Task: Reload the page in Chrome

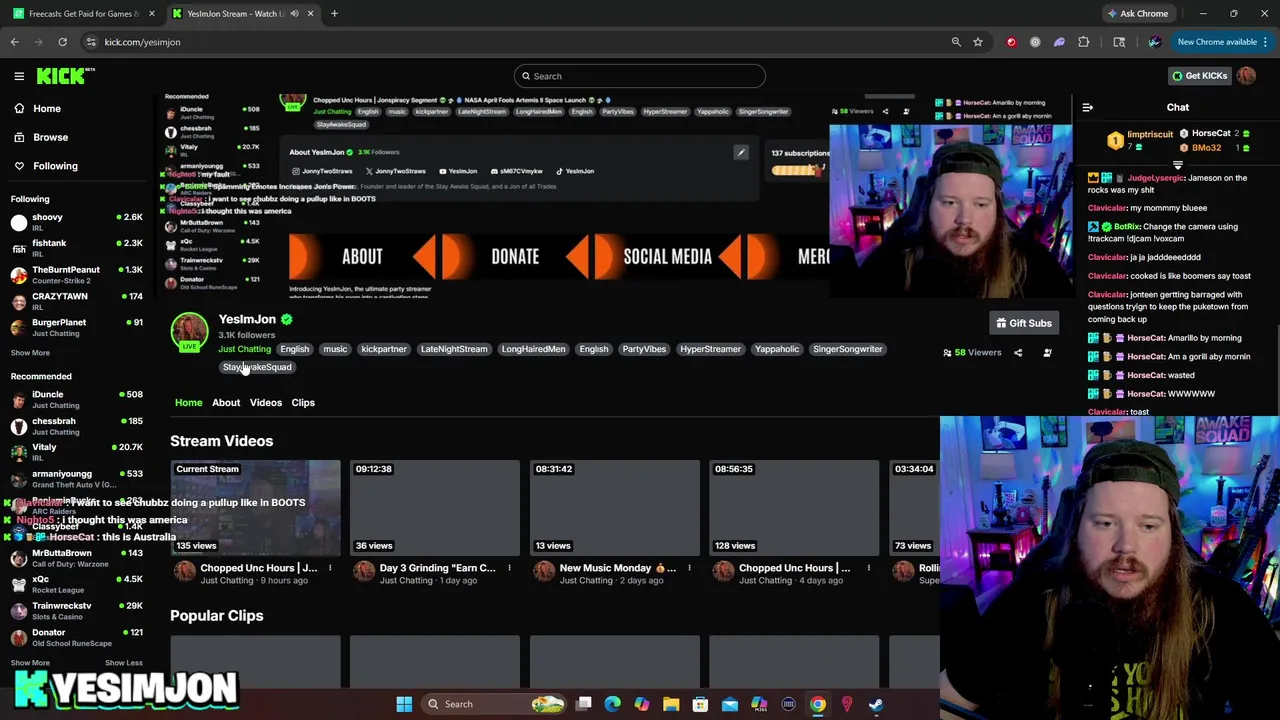Action: point(62,42)
